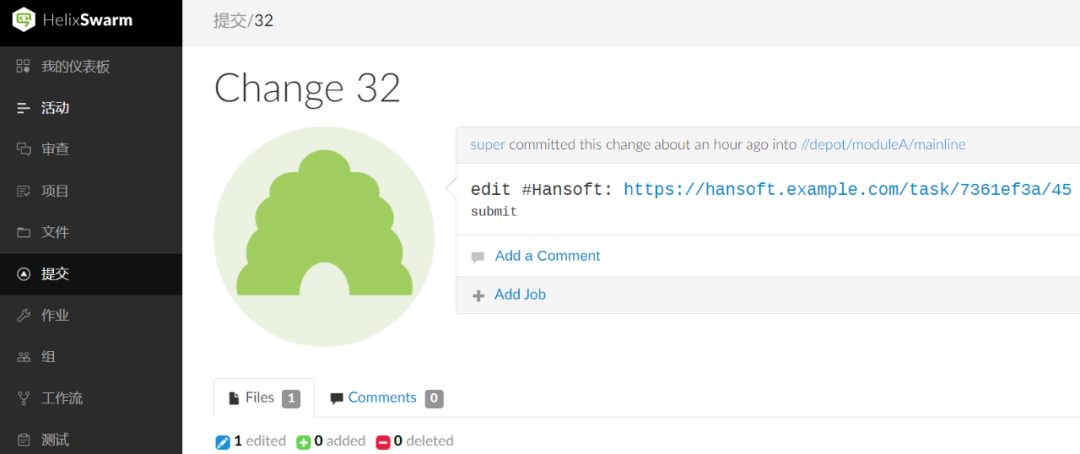Open the 我的仪表板 dashboard icon
The height and width of the screenshot is (454, 1080).
24,67
